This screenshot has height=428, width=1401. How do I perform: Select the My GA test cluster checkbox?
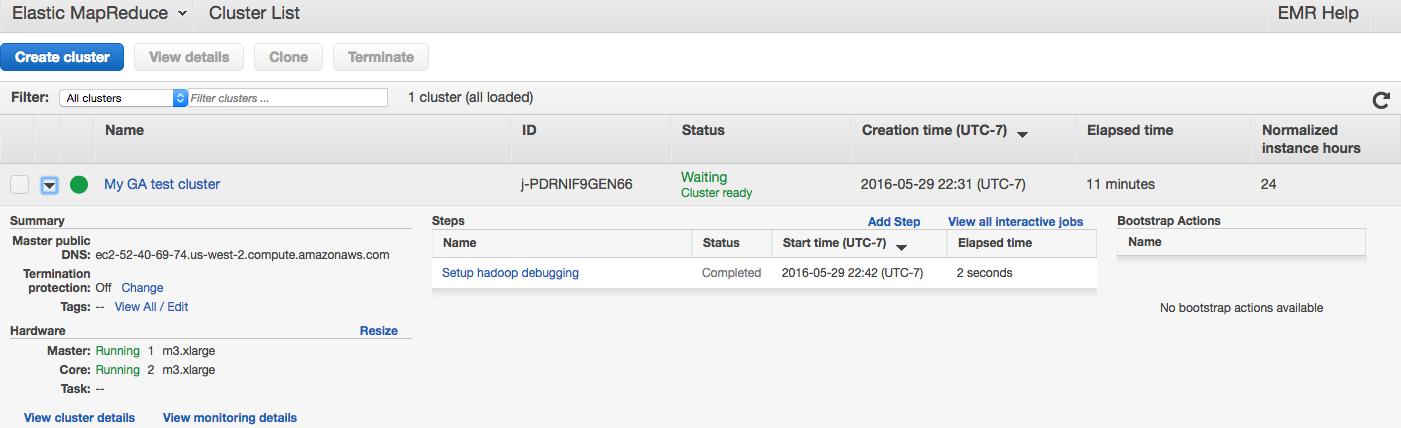tap(20, 185)
